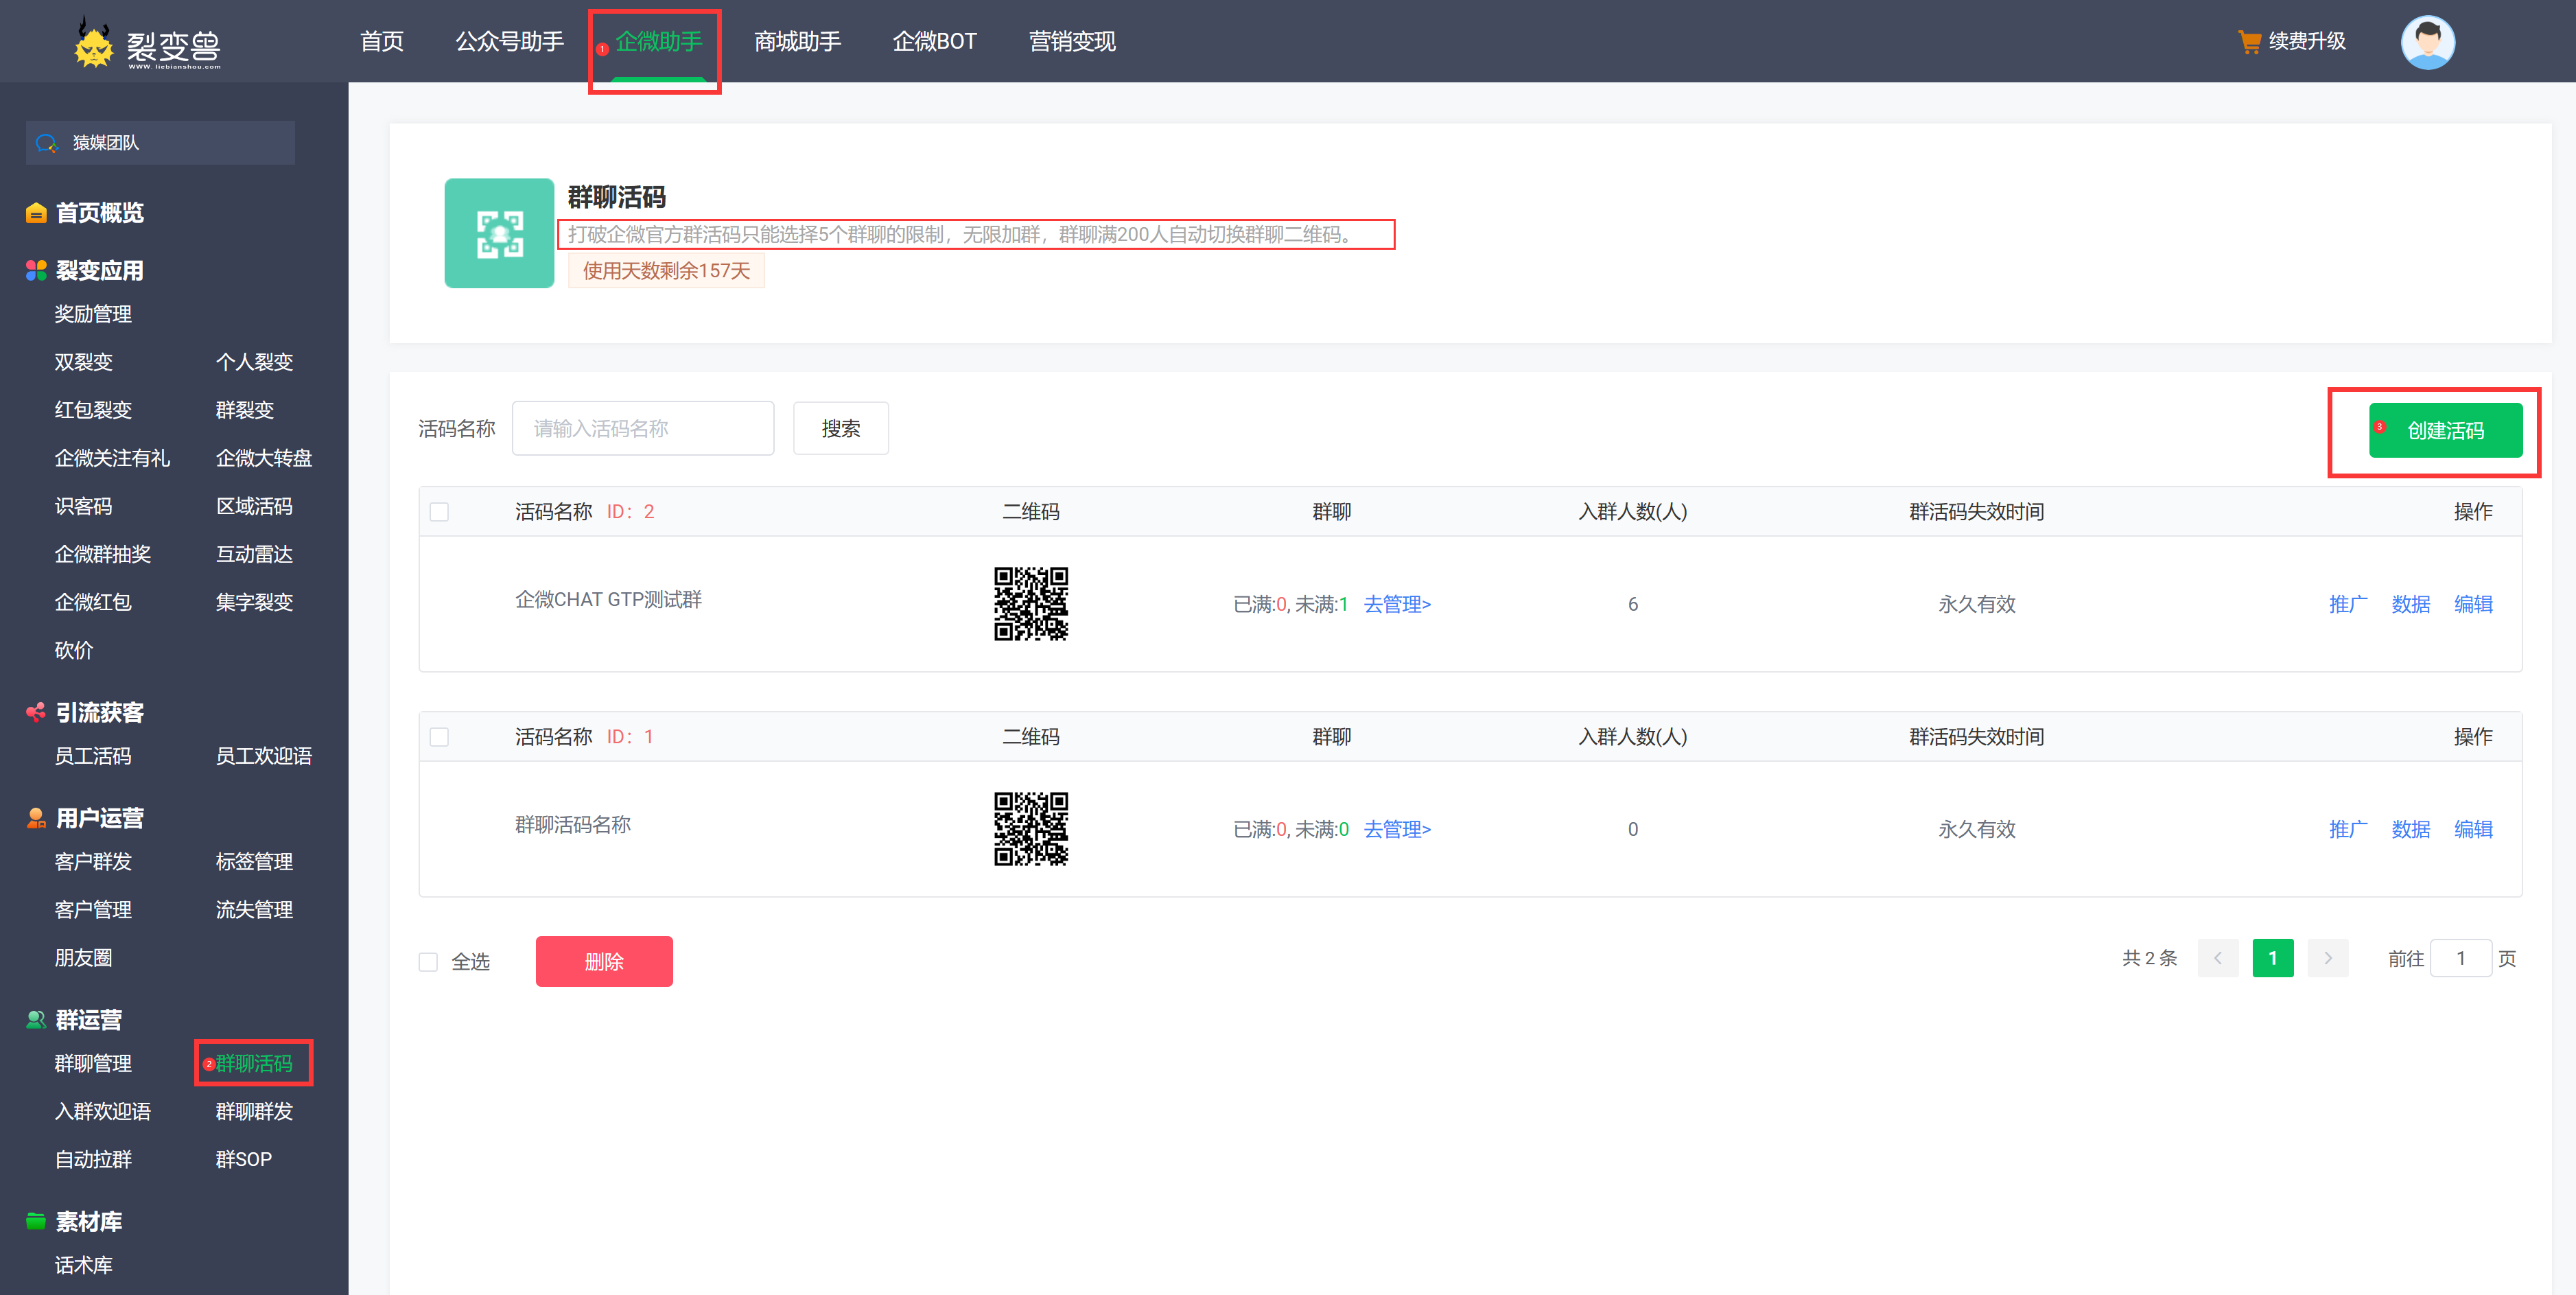This screenshot has width=2576, height=1295.
Task: Open 推广 link for 企微CHAT GTP测试群
Action: coord(2348,603)
